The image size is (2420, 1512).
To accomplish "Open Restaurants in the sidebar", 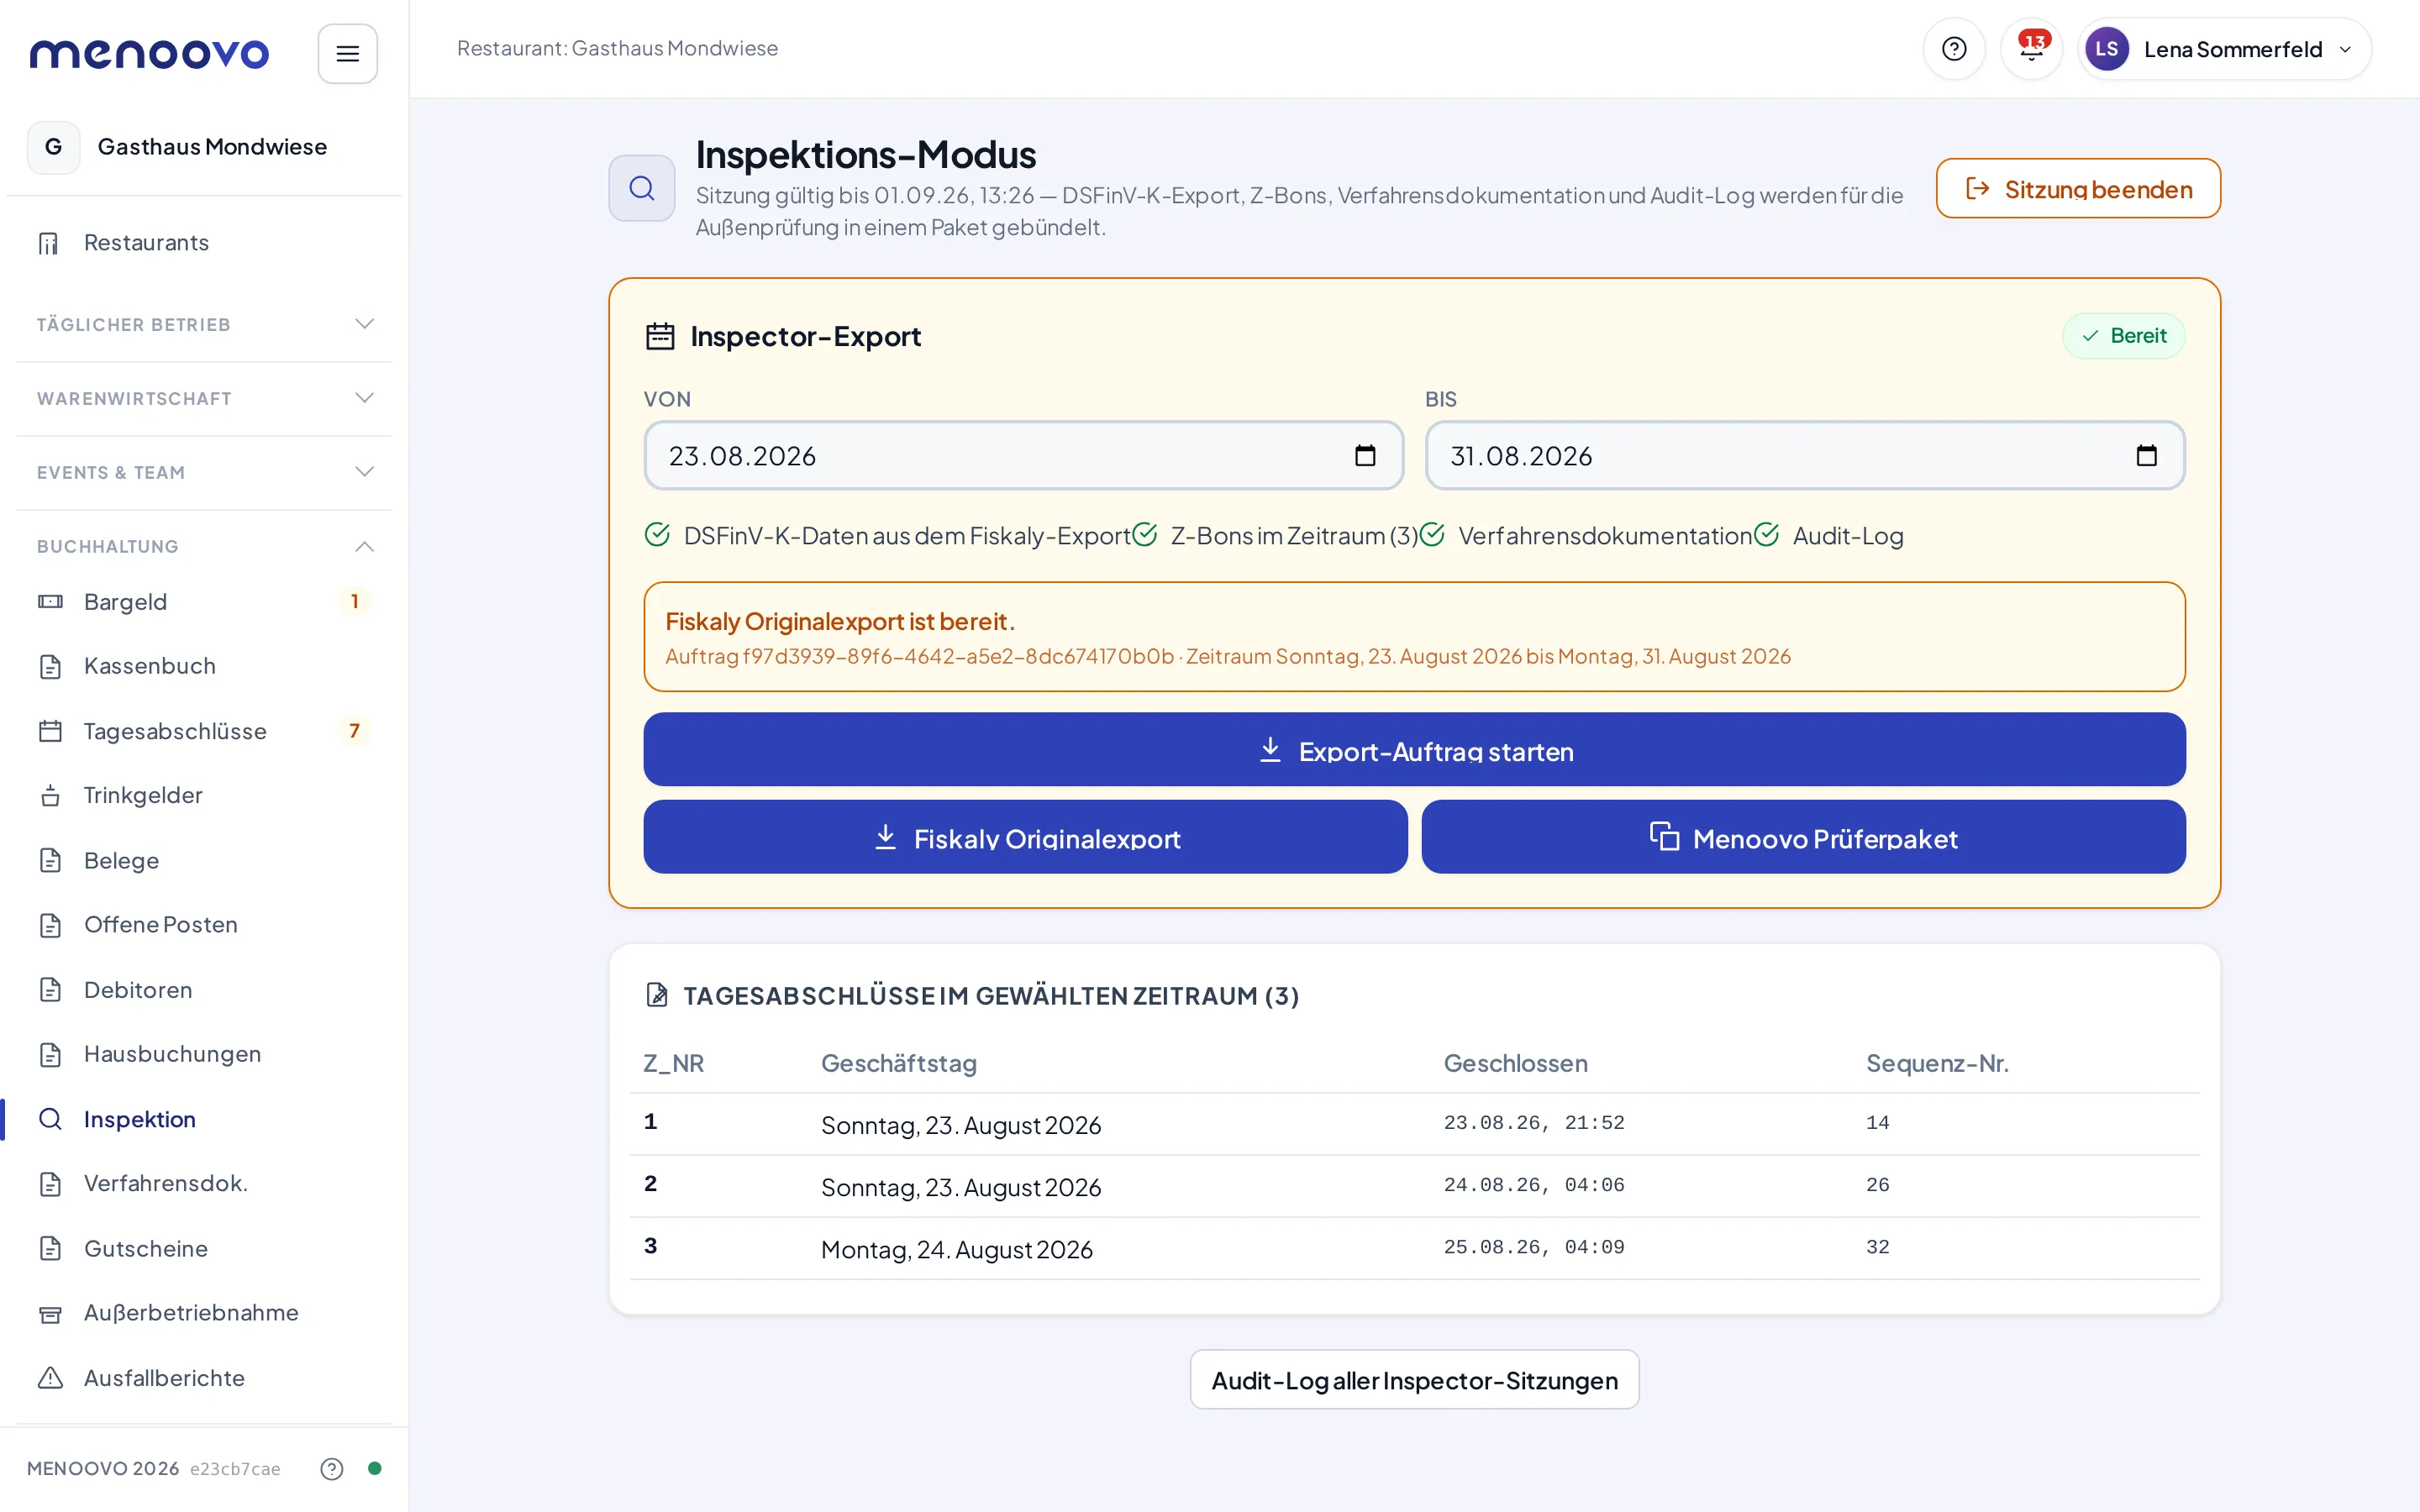I will pos(204,243).
